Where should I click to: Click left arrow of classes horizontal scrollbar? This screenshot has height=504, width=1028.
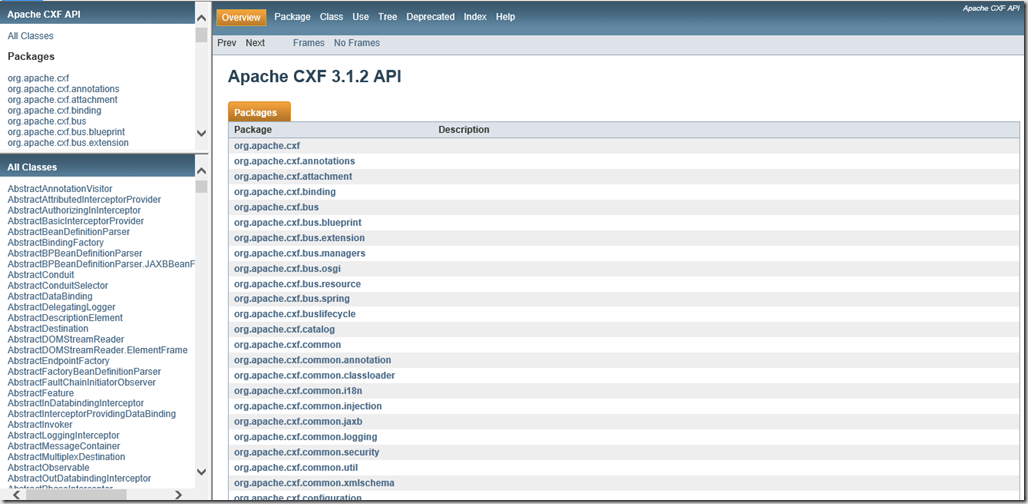[16, 496]
